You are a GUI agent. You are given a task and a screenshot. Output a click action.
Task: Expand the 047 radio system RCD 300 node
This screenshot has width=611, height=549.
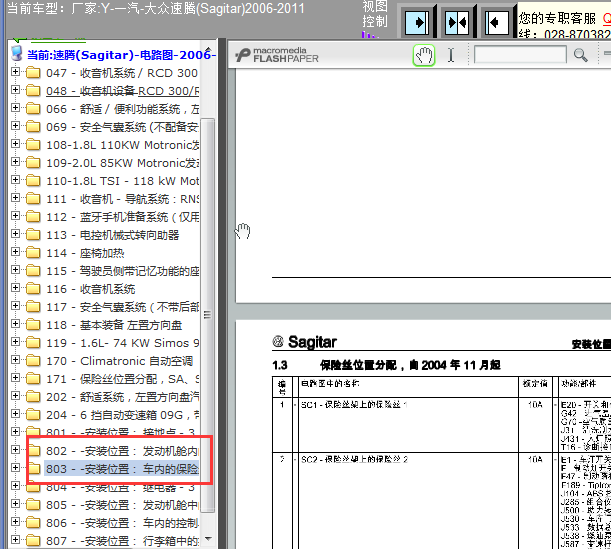[15, 71]
